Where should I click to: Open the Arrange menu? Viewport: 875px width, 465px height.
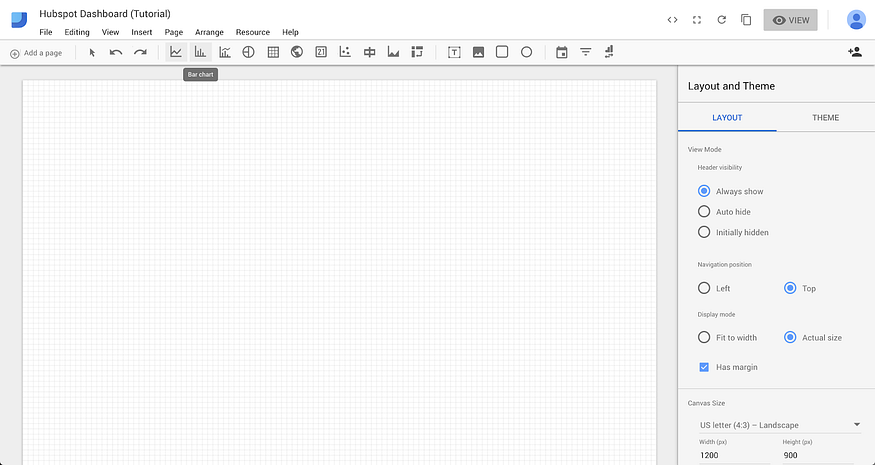point(209,32)
